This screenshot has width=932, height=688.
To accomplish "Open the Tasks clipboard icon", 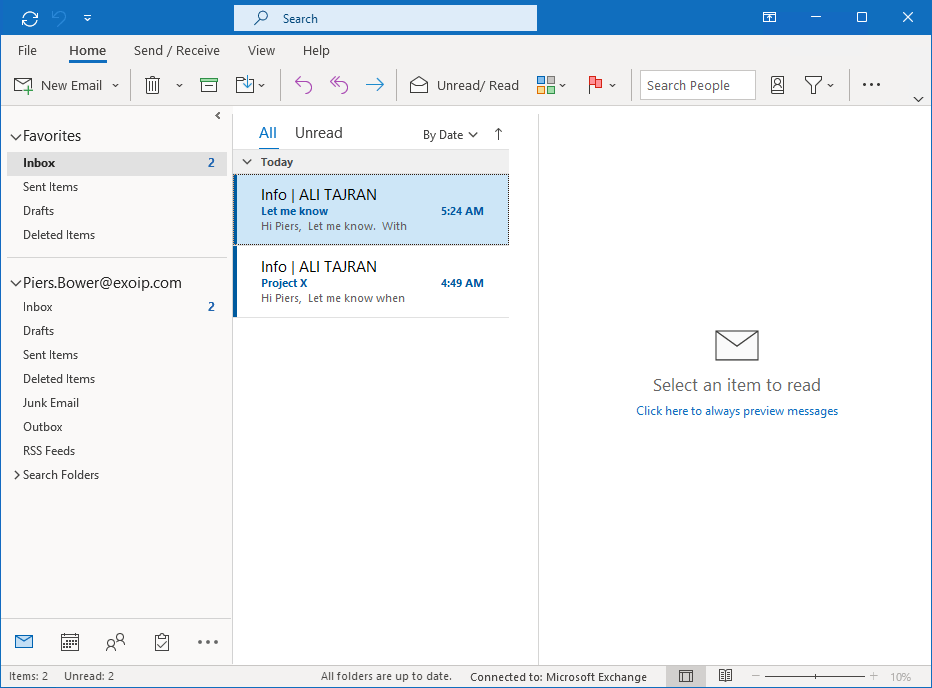I will [162, 642].
